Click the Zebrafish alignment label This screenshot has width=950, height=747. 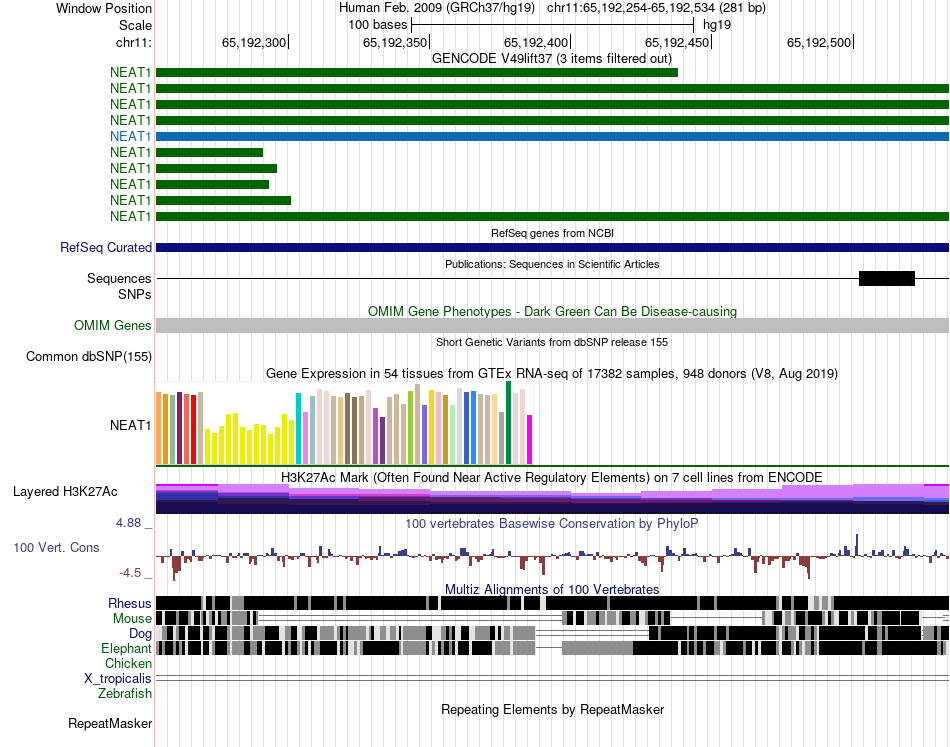[125, 694]
